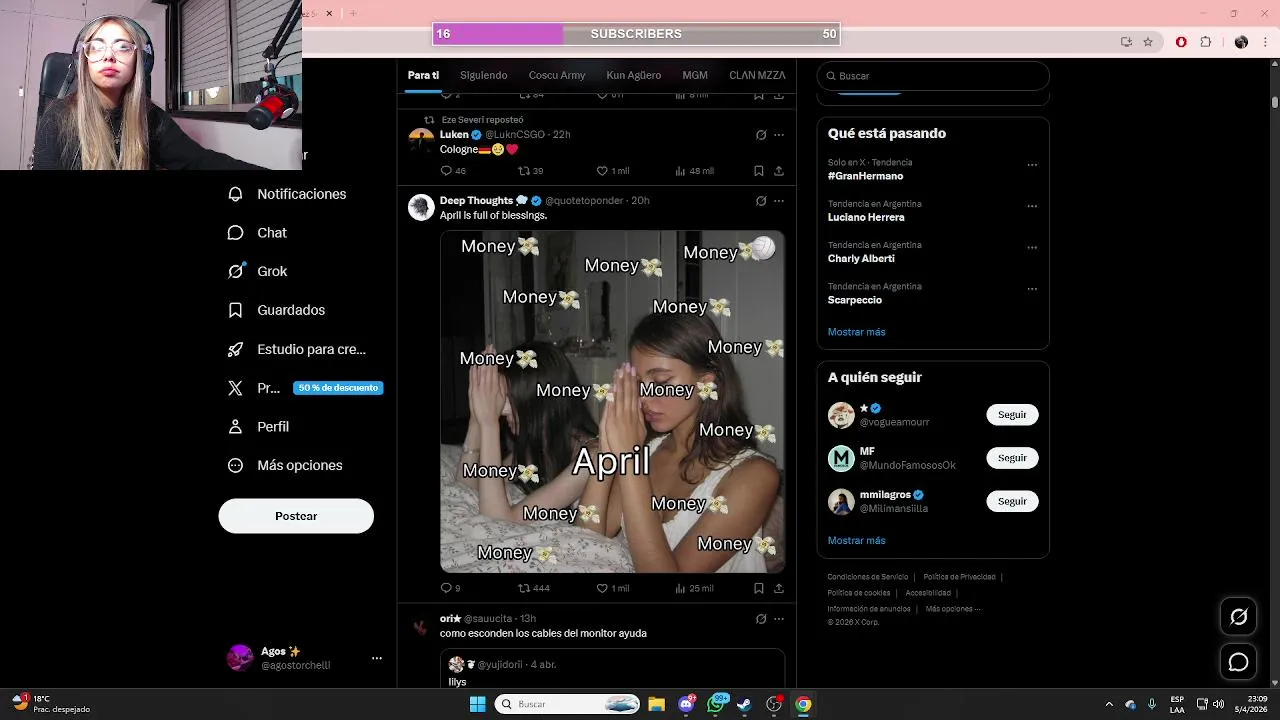1280x720 pixels.
Task: Click the Buscar search field on X
Action: tap(933, 76)
